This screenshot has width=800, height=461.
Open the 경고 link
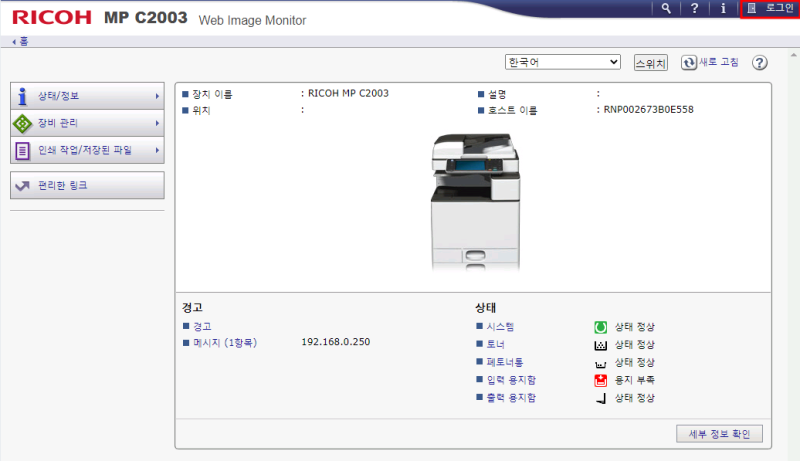(x=202, y=326)
